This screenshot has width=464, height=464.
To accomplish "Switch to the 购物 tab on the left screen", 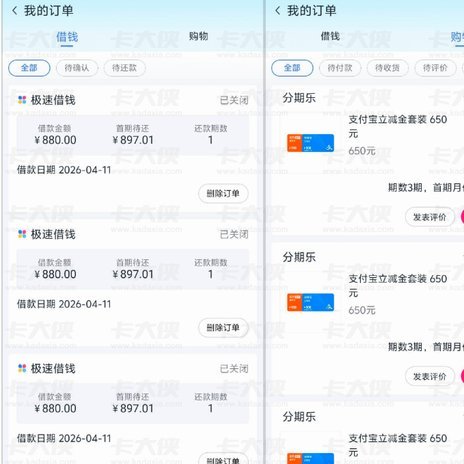I will click(198, 36).
